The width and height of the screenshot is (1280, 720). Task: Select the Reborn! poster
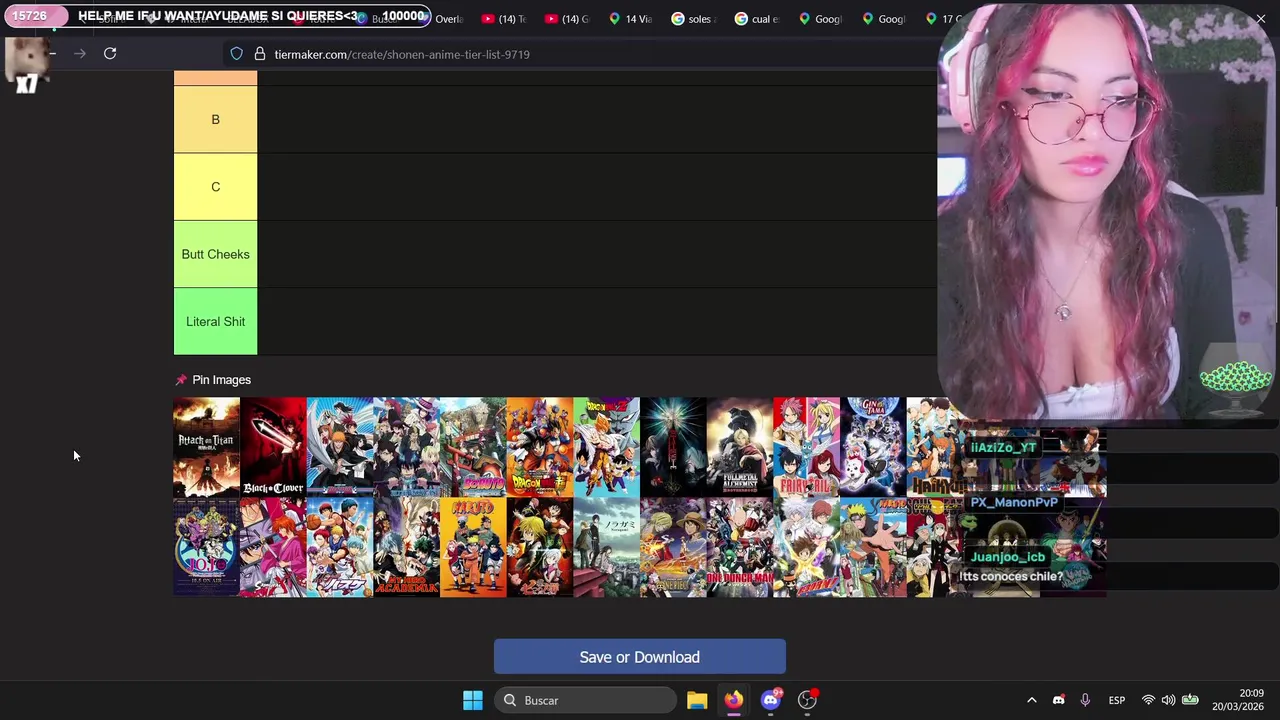point(806,547)
